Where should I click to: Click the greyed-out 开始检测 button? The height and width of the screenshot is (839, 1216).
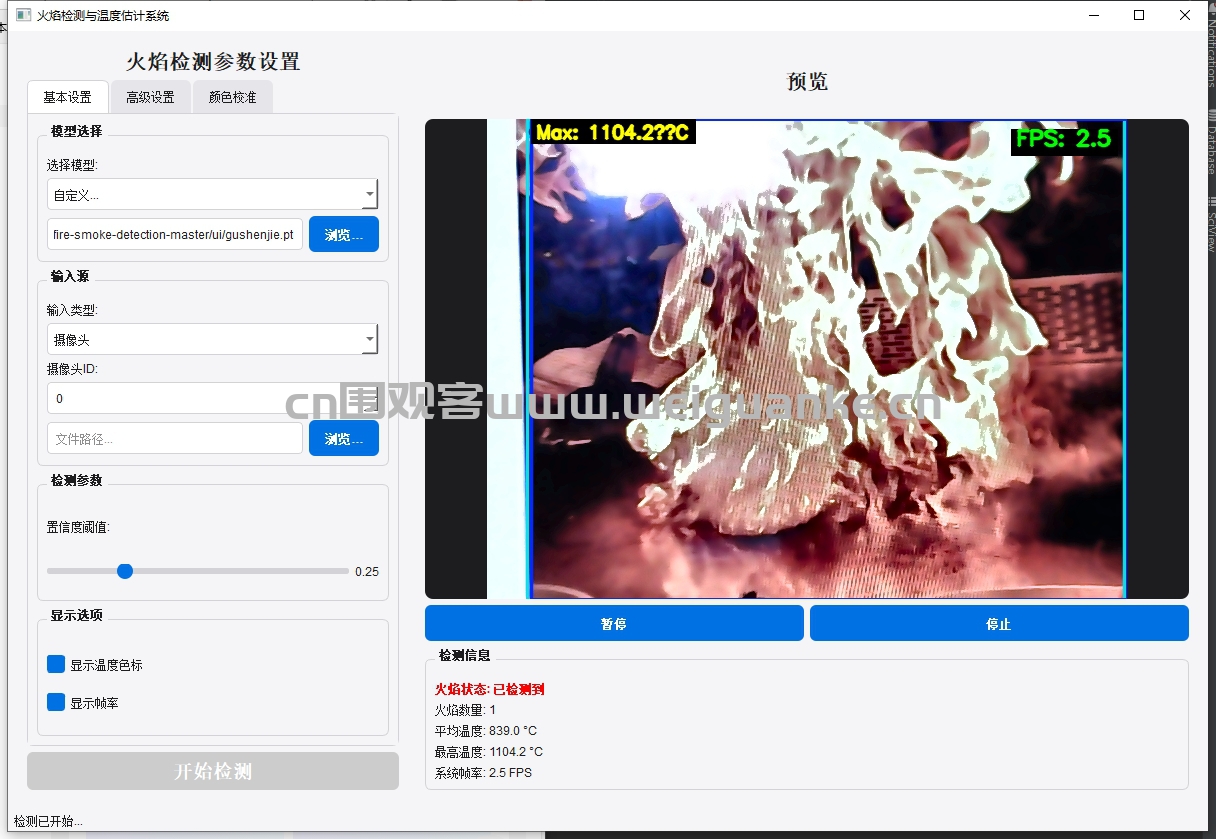[213, 771]
